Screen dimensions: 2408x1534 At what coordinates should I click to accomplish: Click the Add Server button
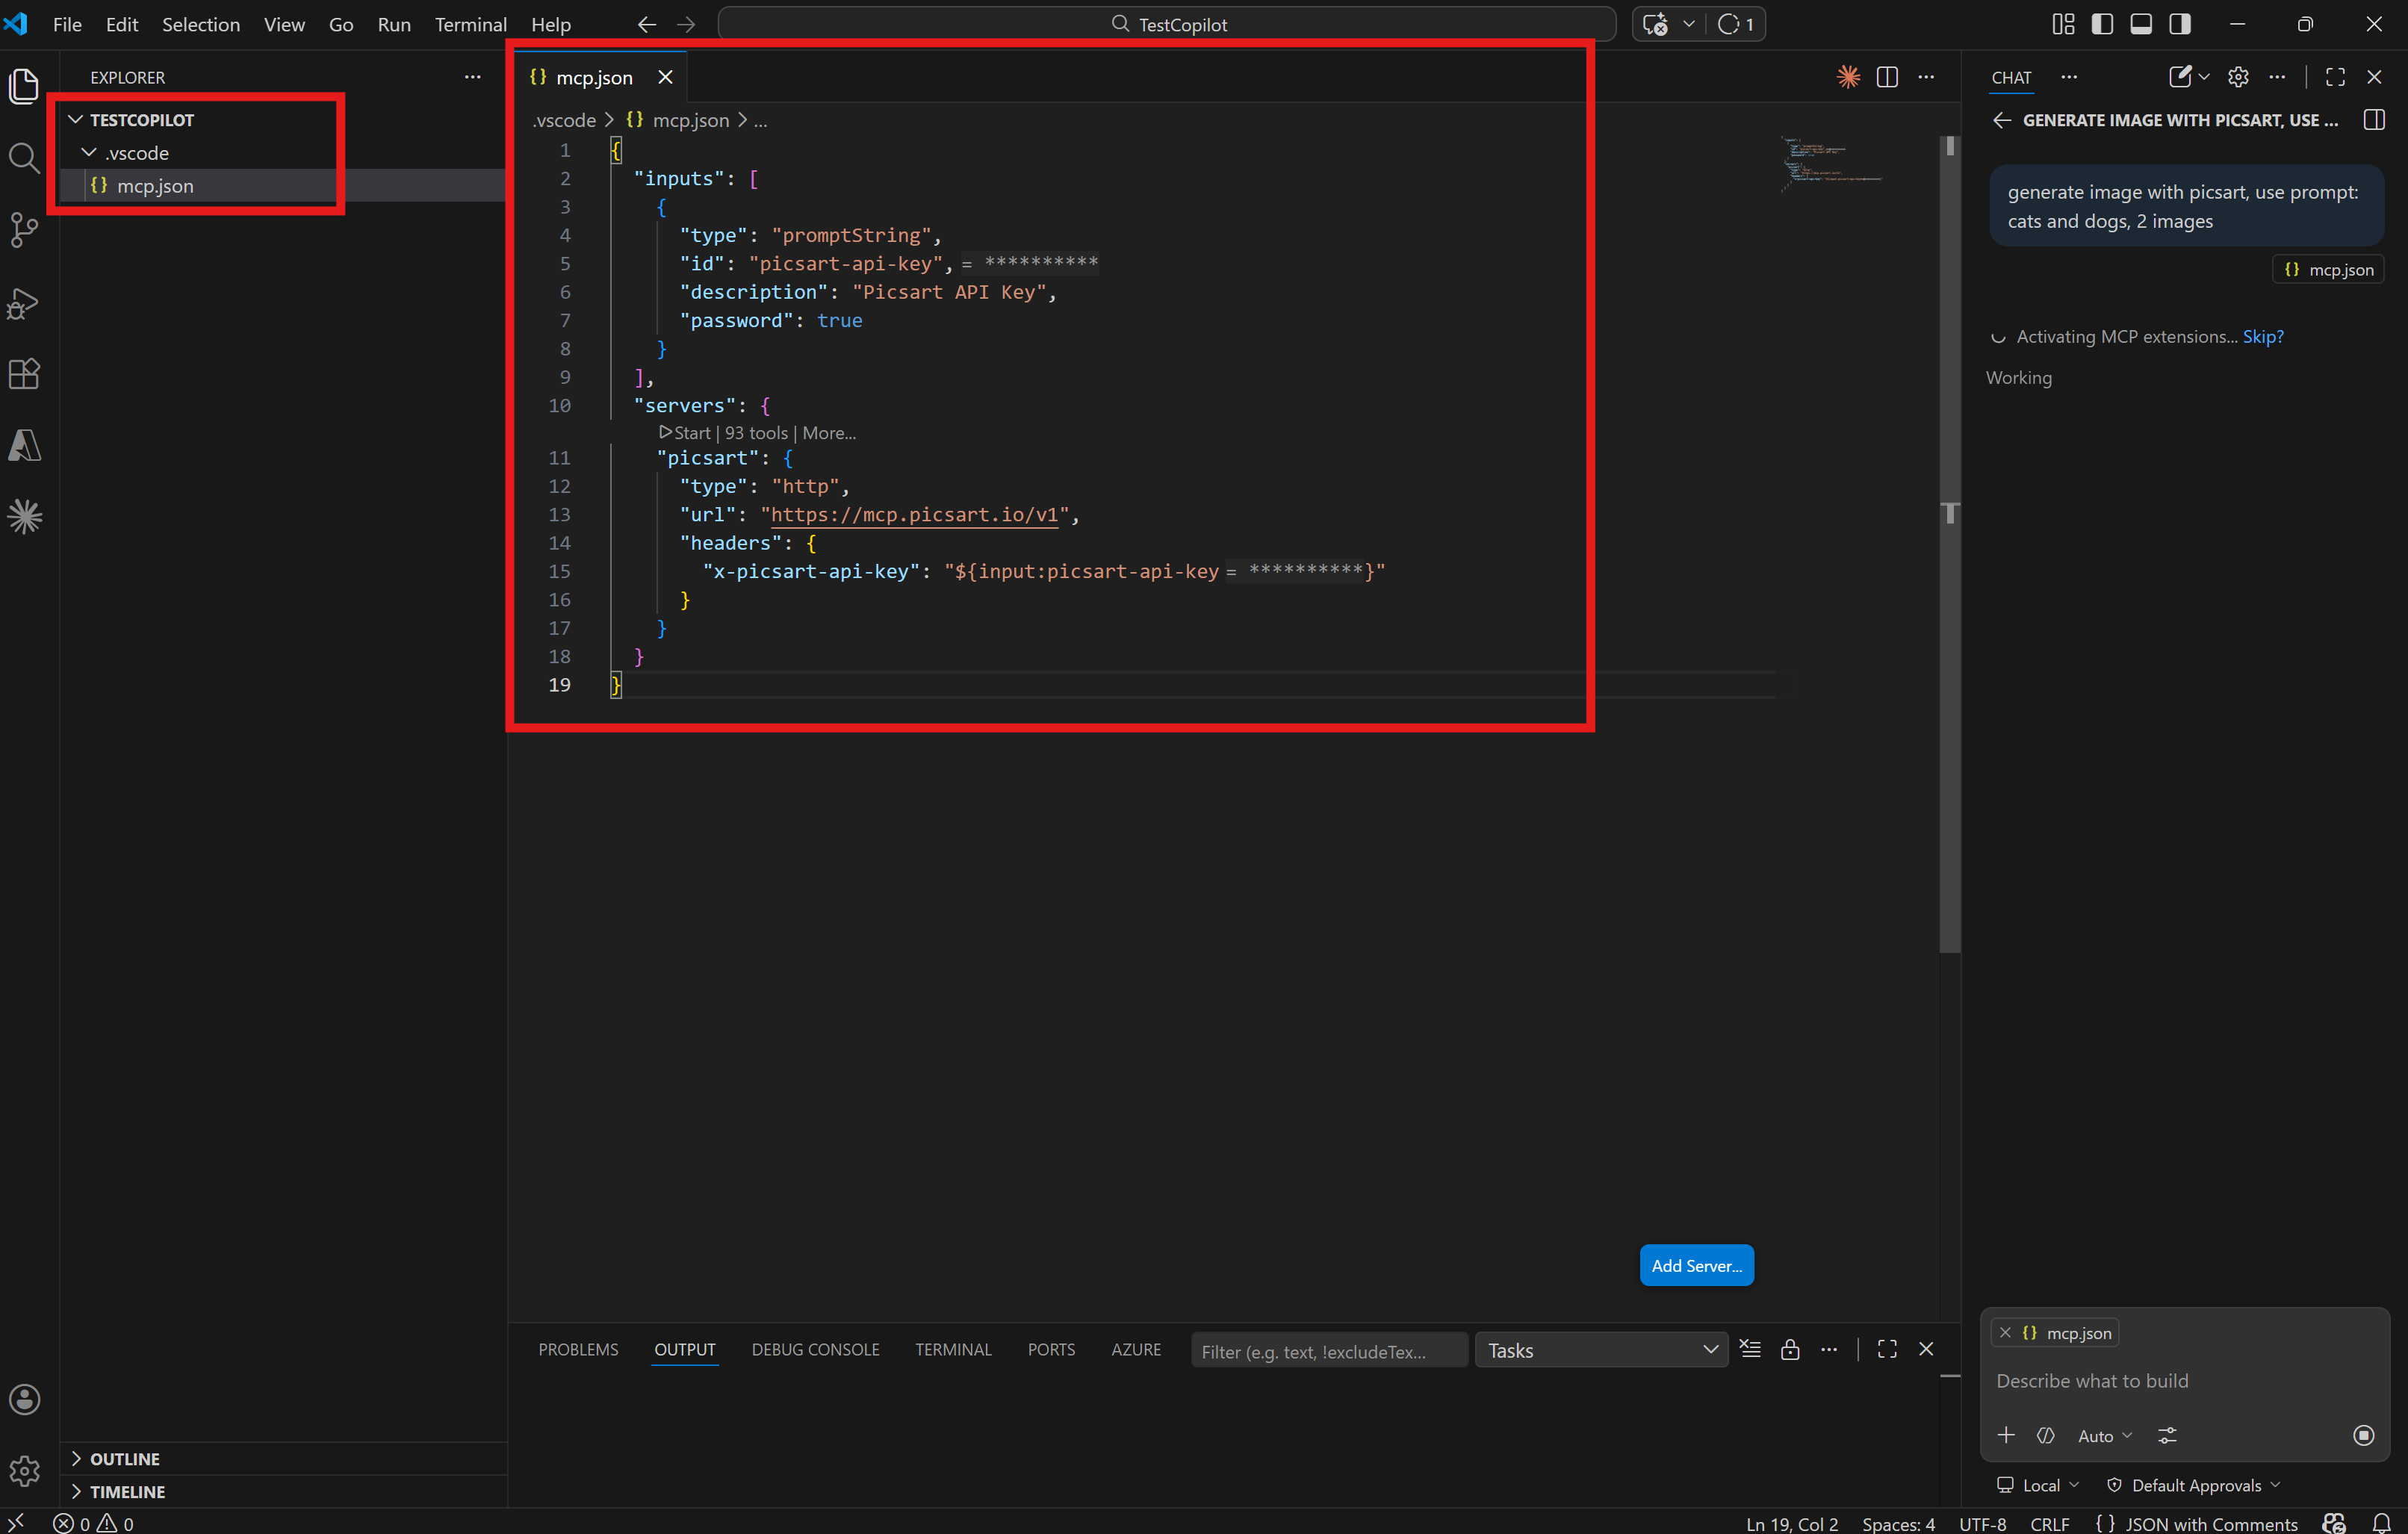point(1696,1265)
